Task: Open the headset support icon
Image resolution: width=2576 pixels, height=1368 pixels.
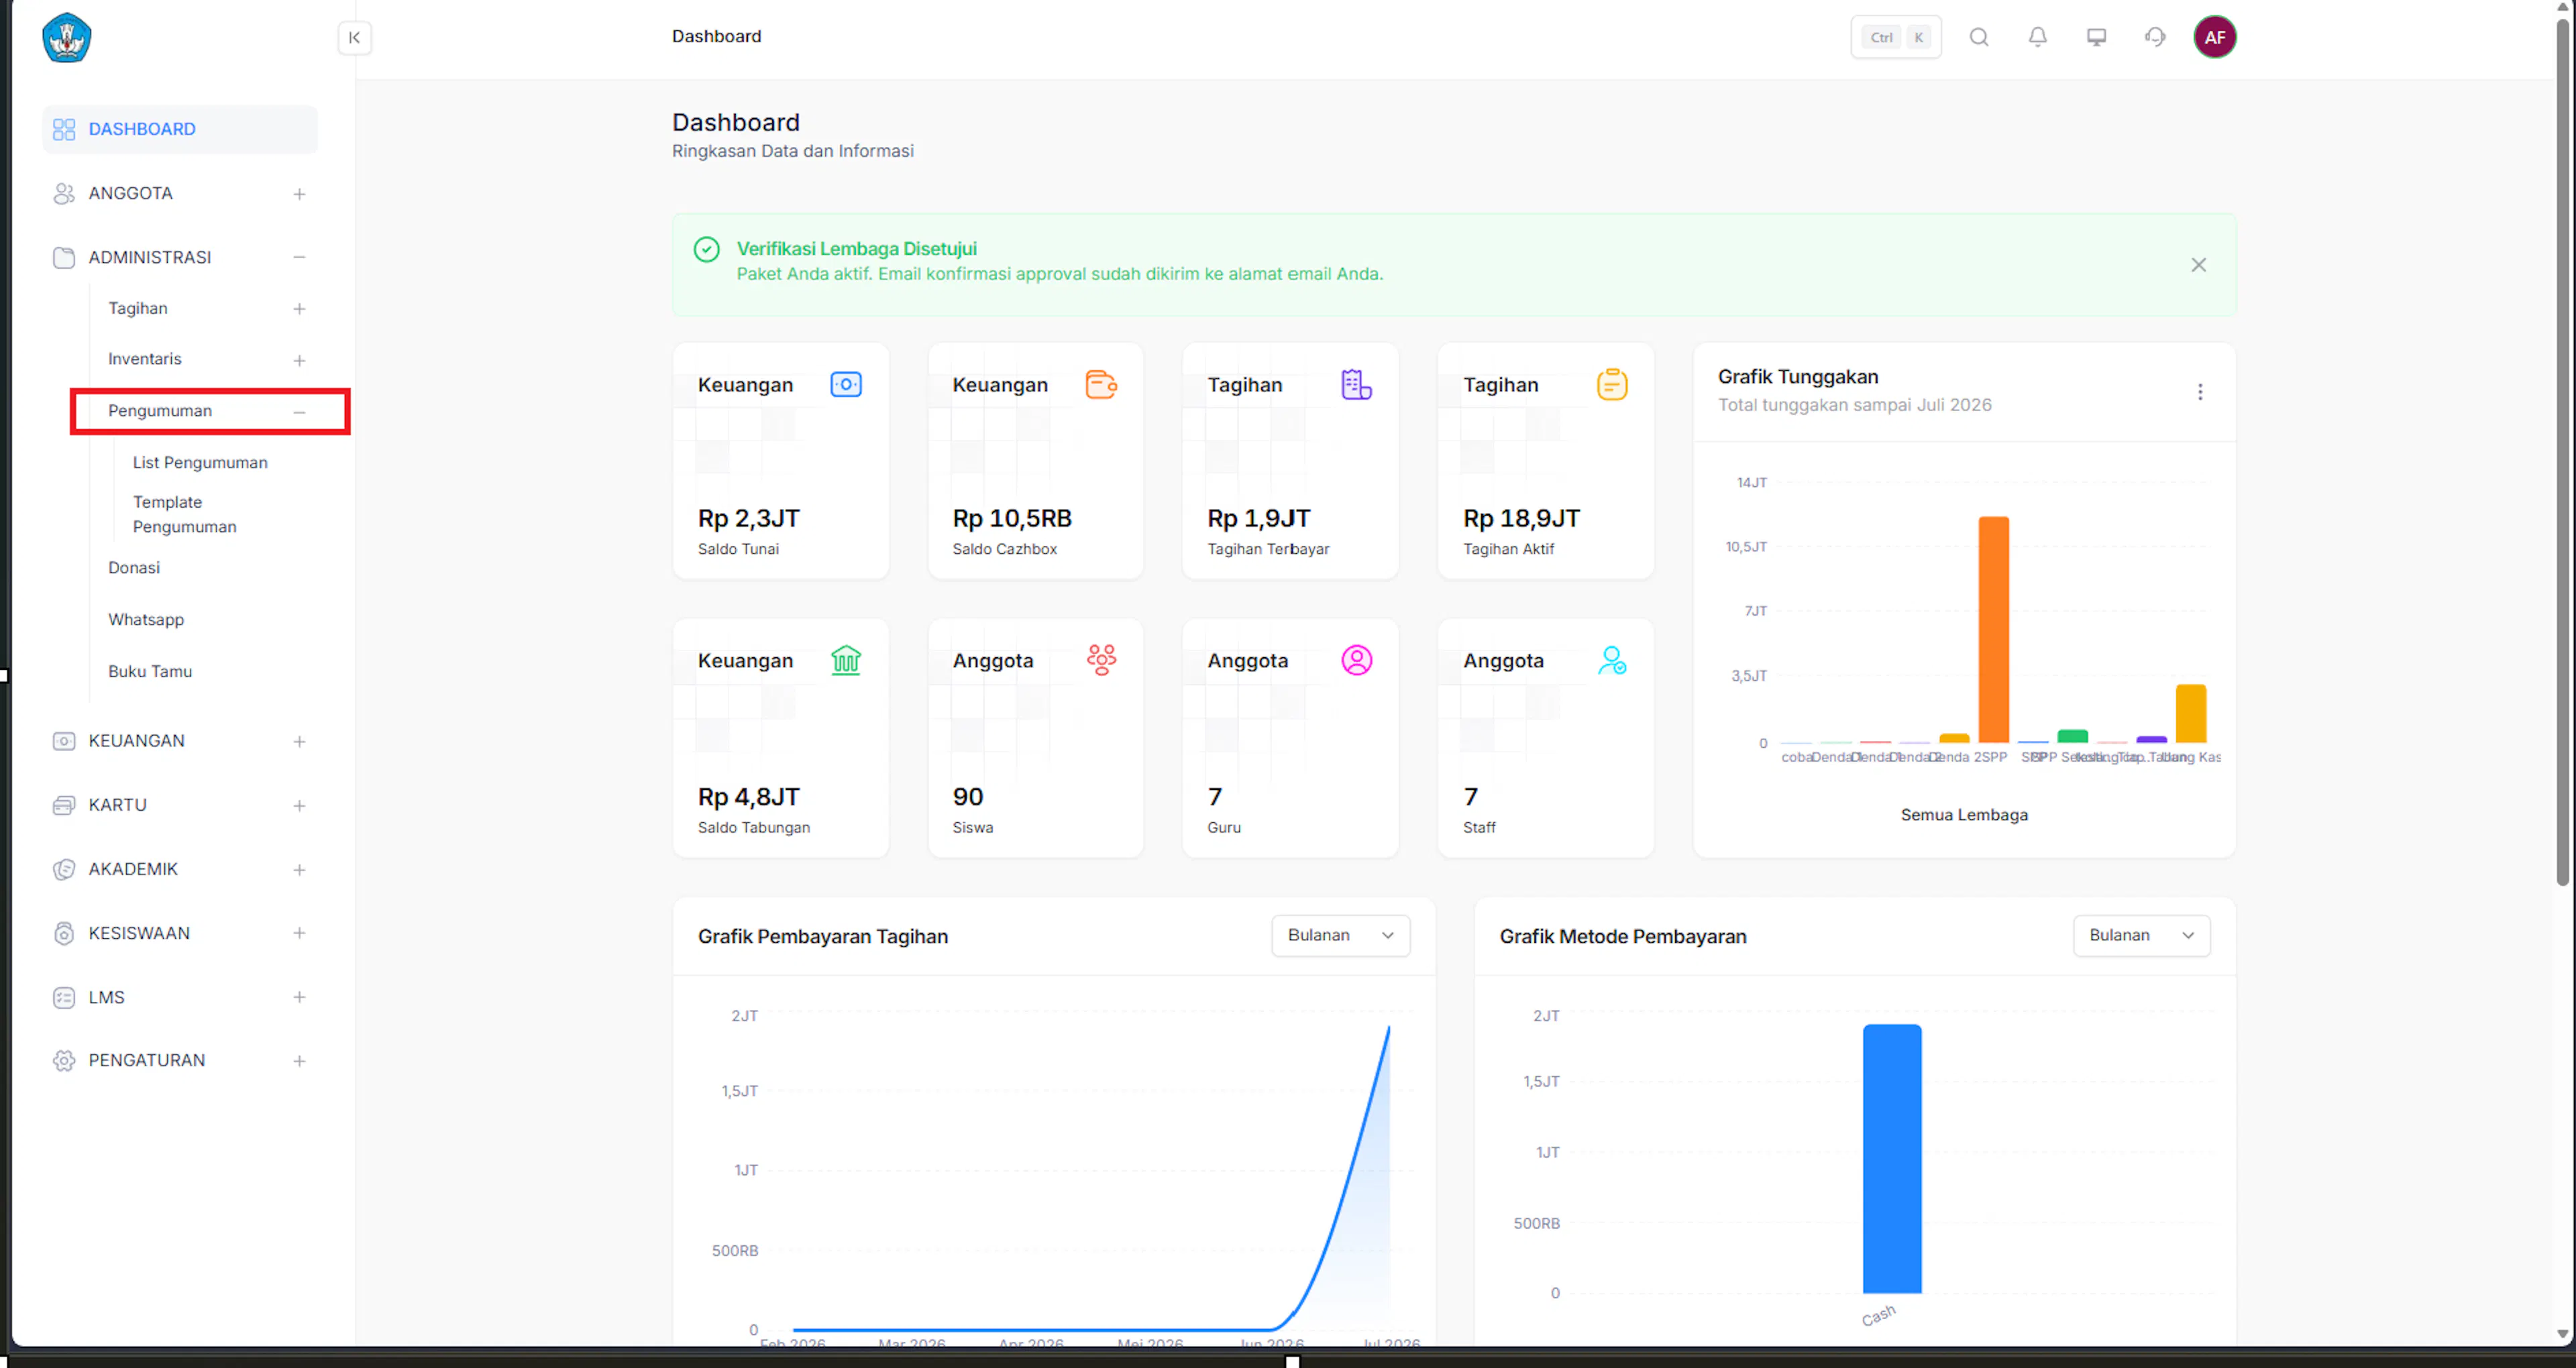Action: 2155,37
